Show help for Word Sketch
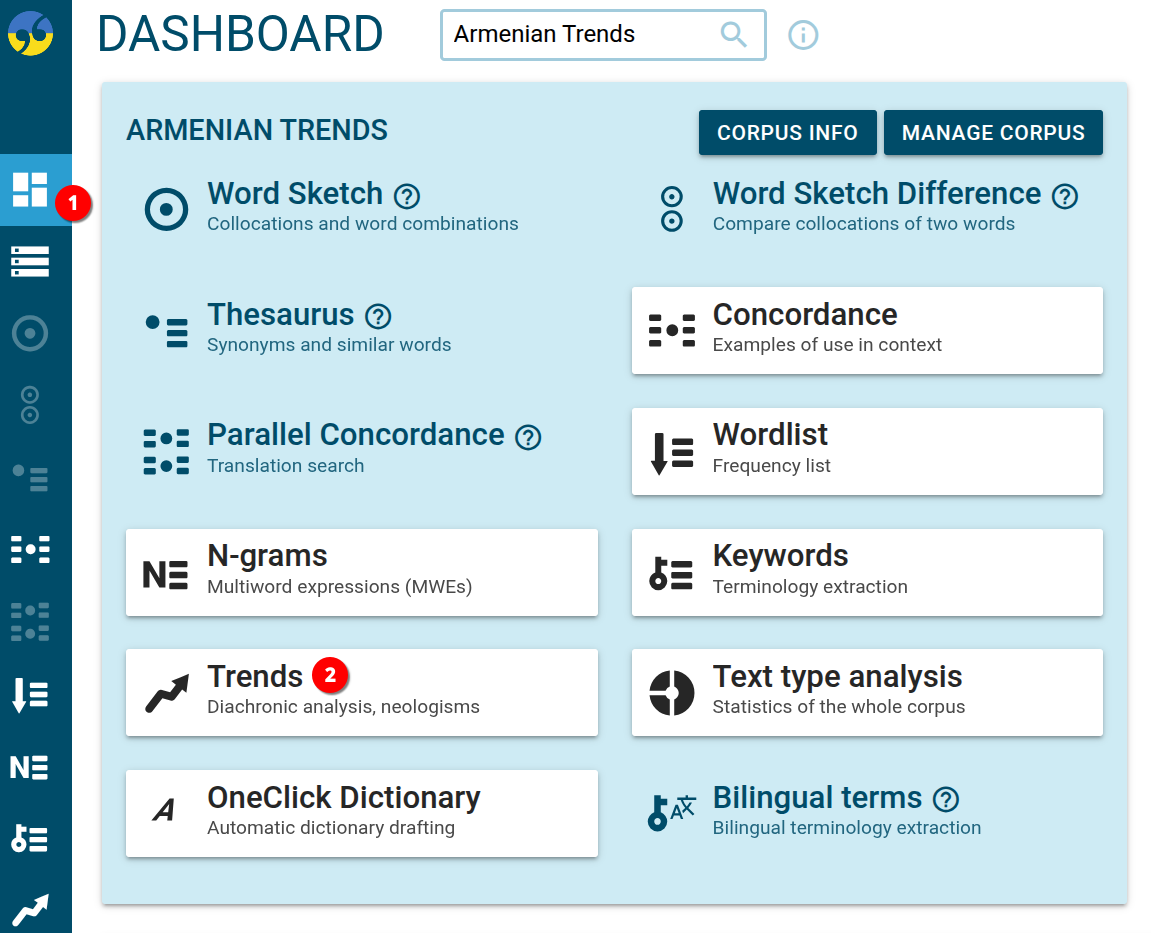 click(407, 196)
